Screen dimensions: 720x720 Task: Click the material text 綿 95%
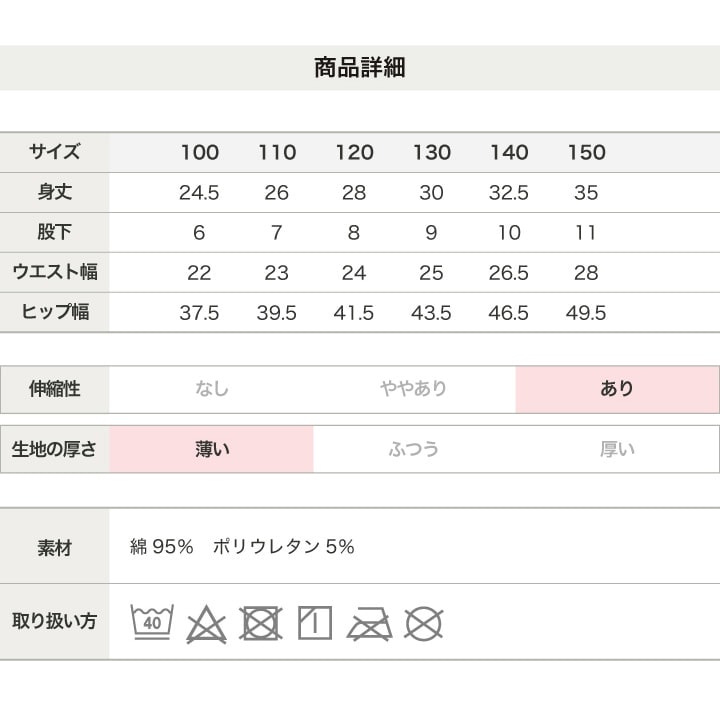pos(162,546)
